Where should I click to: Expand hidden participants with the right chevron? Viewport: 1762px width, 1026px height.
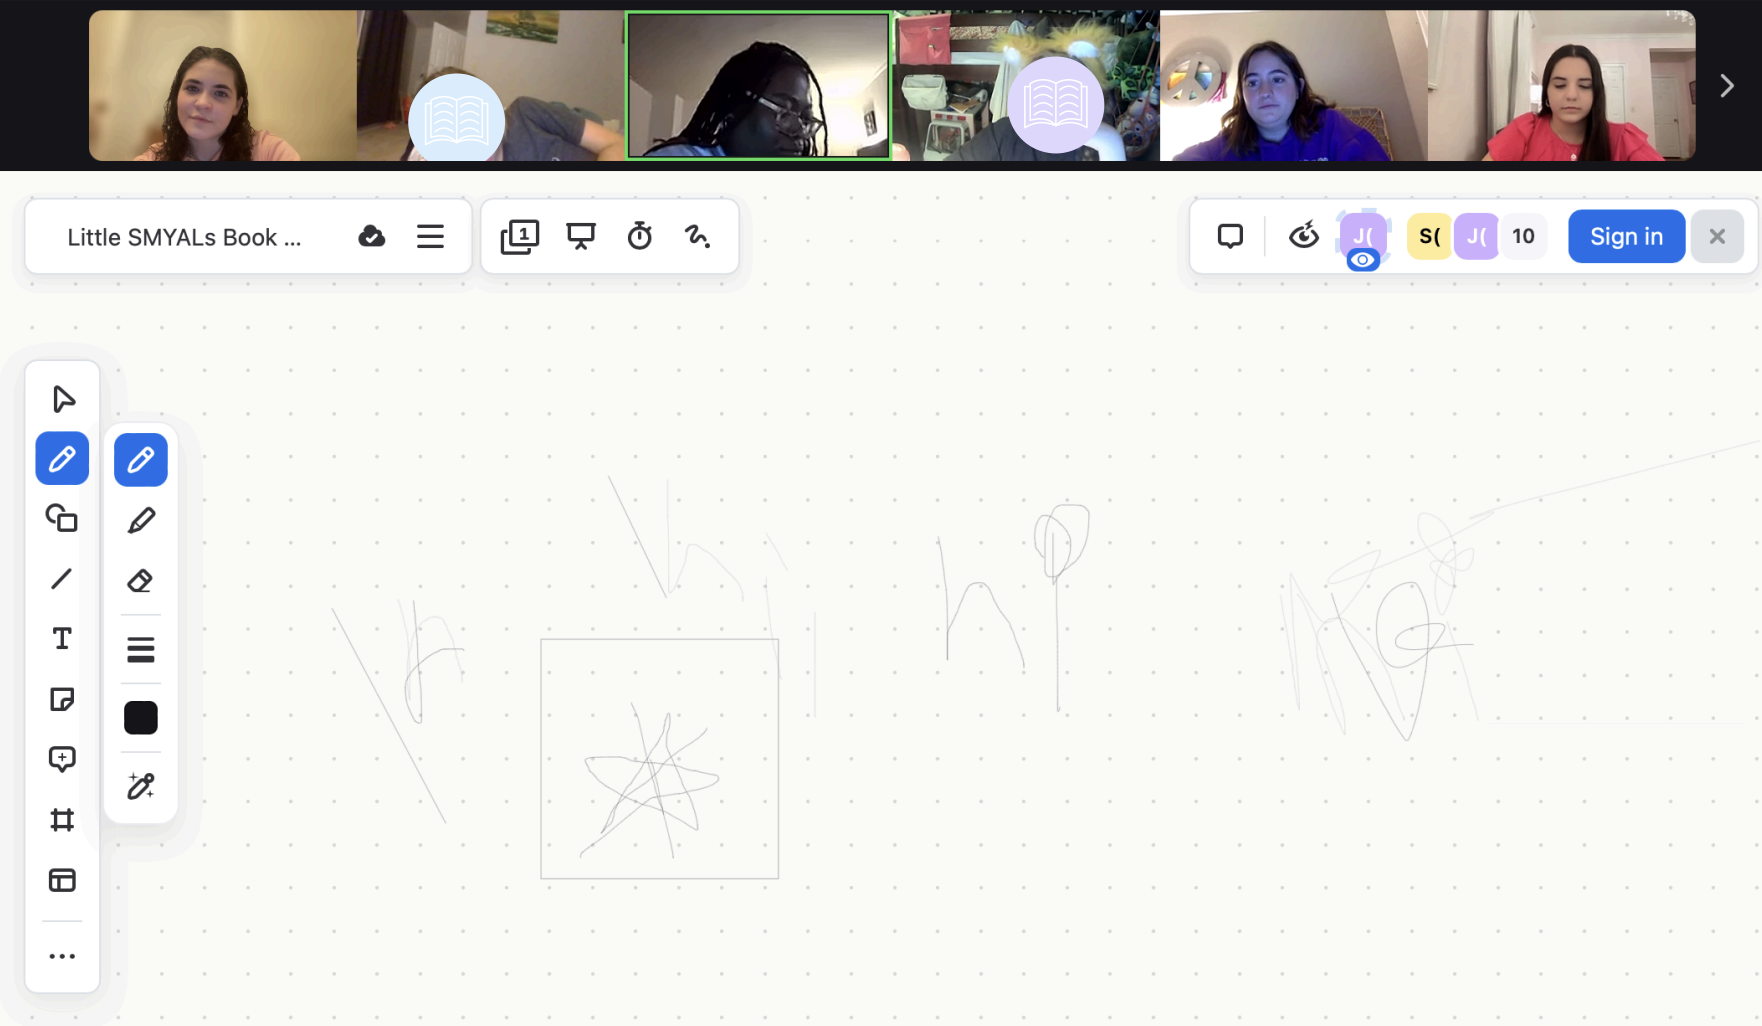[1727, 86]
